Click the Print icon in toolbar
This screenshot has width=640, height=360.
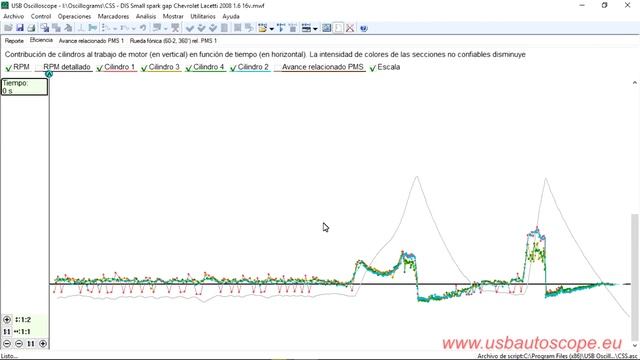tap(31, 28)
